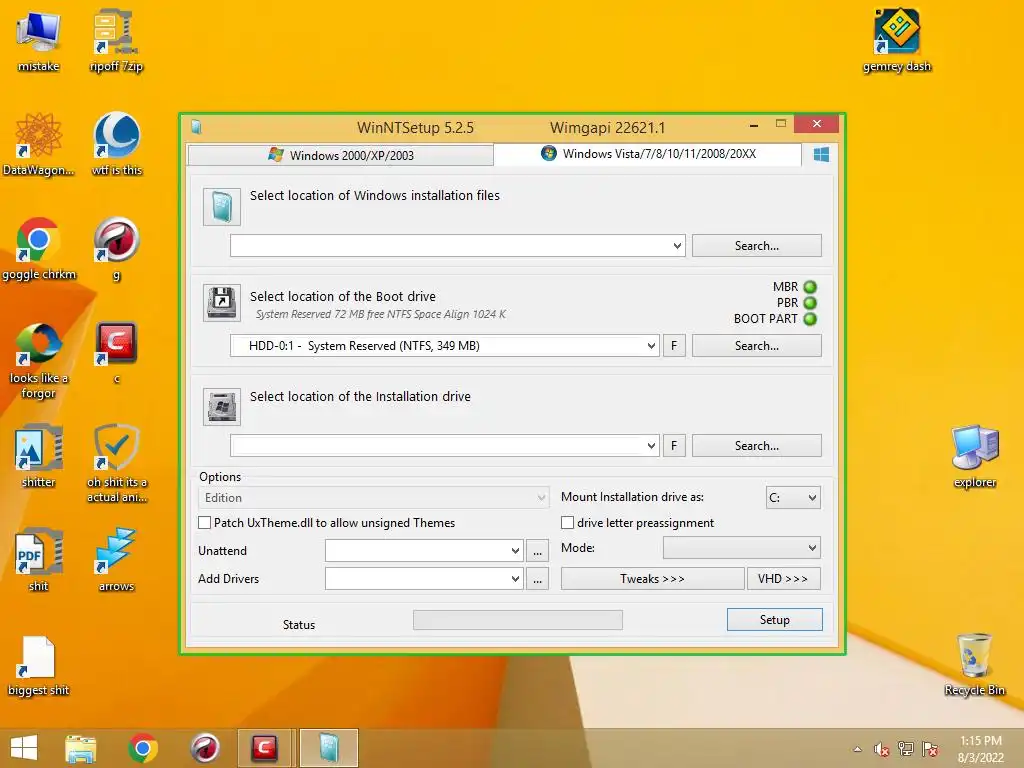Click the BOOT PART green status indicator
Viewport: 1024px width, 768px height.
[x=810, y=319]
